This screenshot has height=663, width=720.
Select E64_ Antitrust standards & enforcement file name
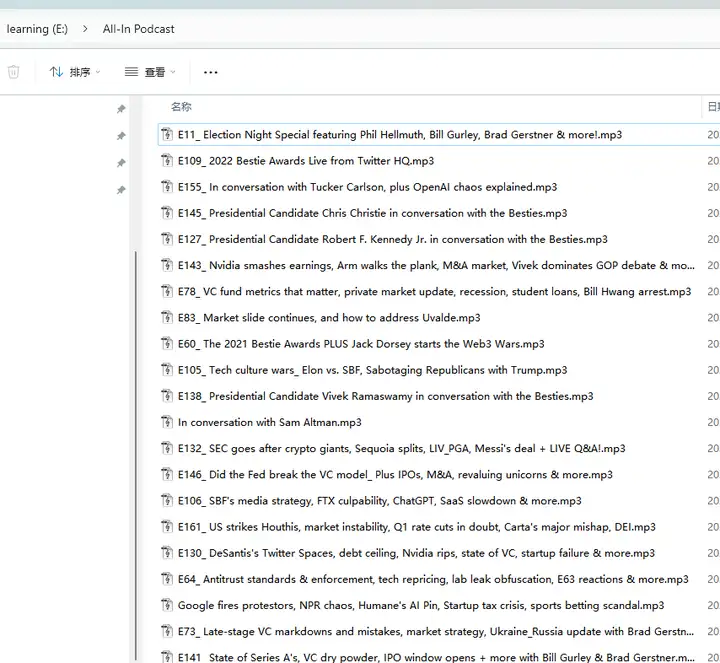[433, 579]
